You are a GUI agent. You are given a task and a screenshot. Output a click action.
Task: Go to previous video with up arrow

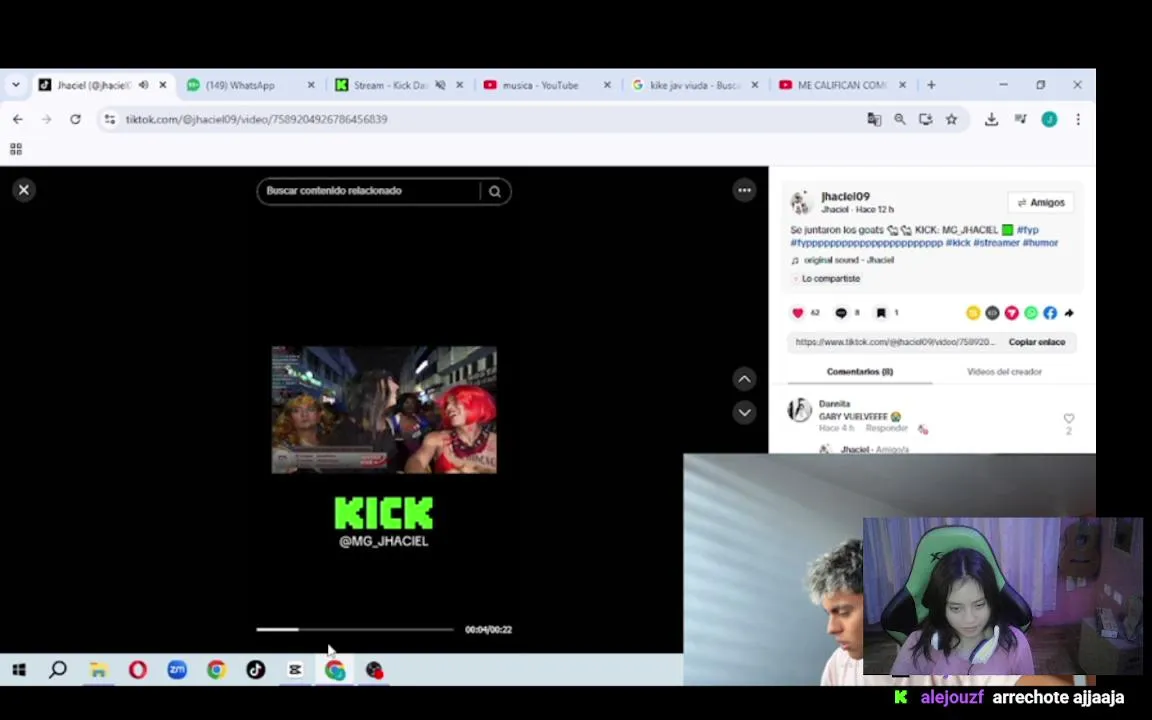[744, 379]
